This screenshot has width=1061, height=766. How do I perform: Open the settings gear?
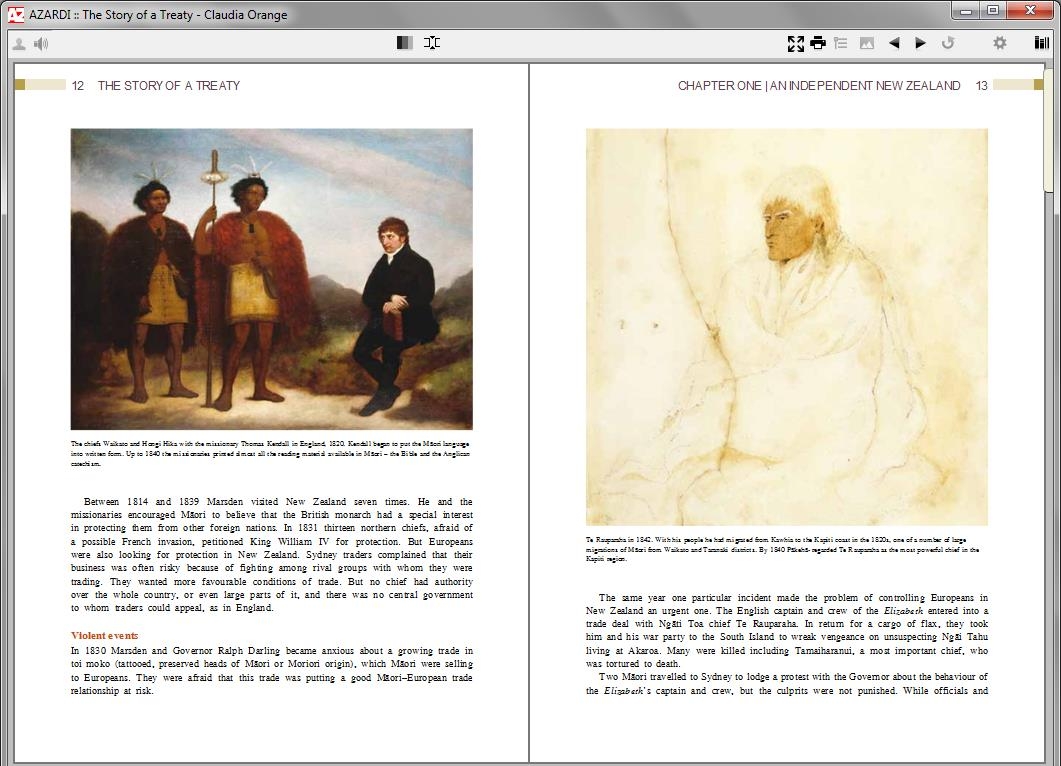[x=999, y=43]
